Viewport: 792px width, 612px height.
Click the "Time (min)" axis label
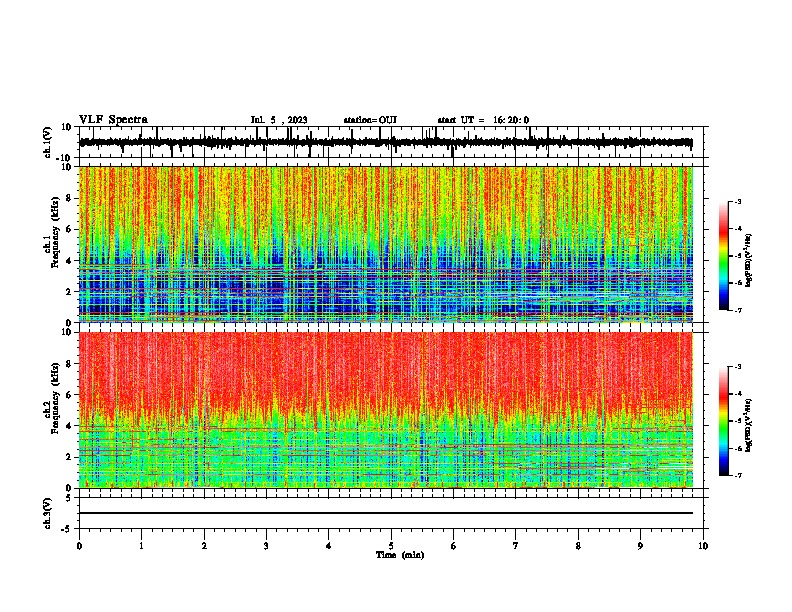point(400,555)
